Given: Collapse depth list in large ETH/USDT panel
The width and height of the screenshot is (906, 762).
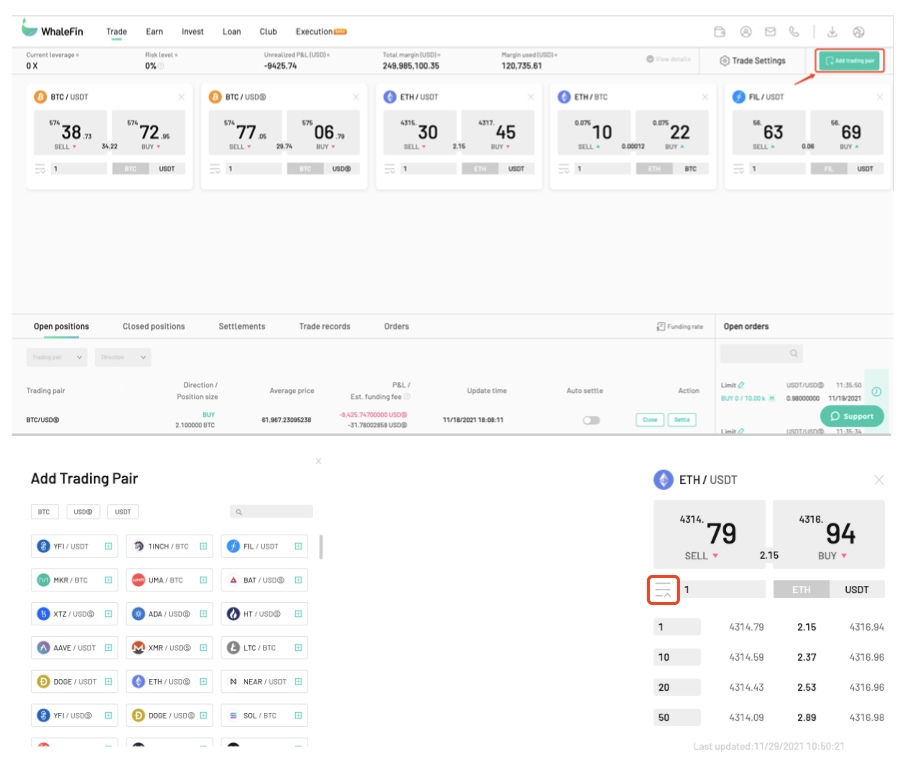Looking at the screenshot, I should pyautogui.click(x=663, y=590).
